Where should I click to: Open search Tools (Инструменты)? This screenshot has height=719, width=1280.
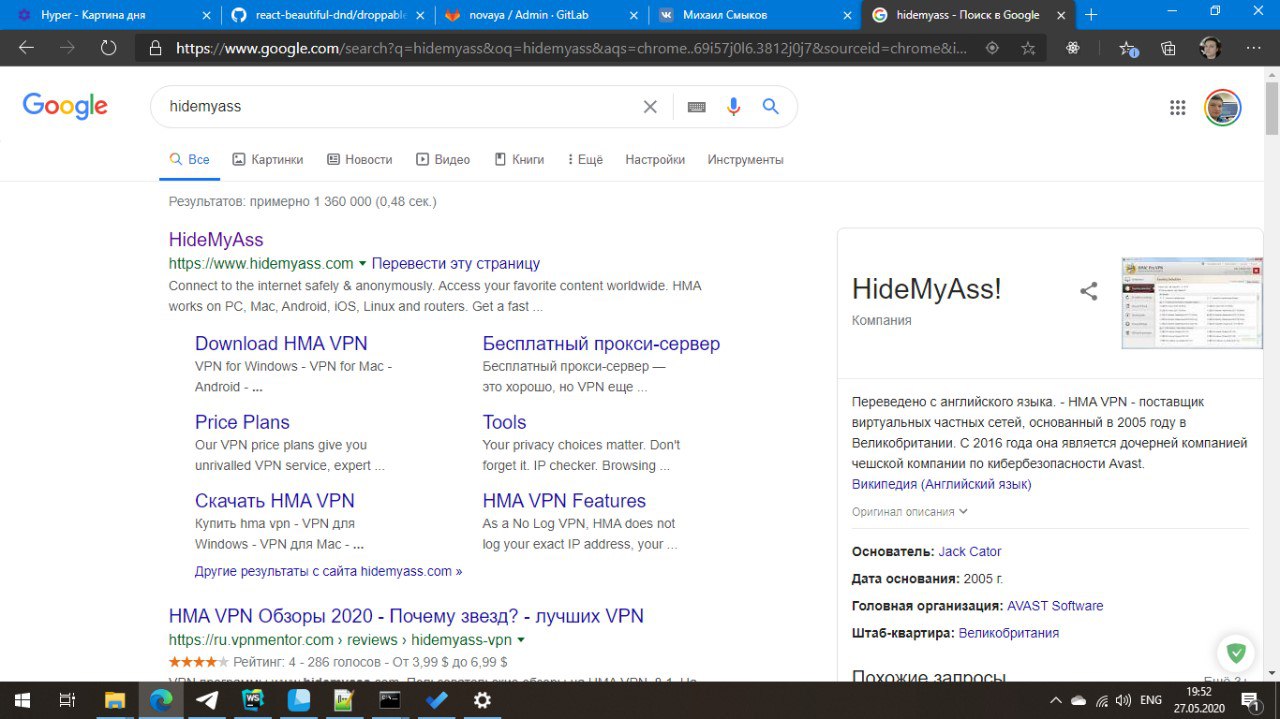pyautogui.click(x=745, y=159)
